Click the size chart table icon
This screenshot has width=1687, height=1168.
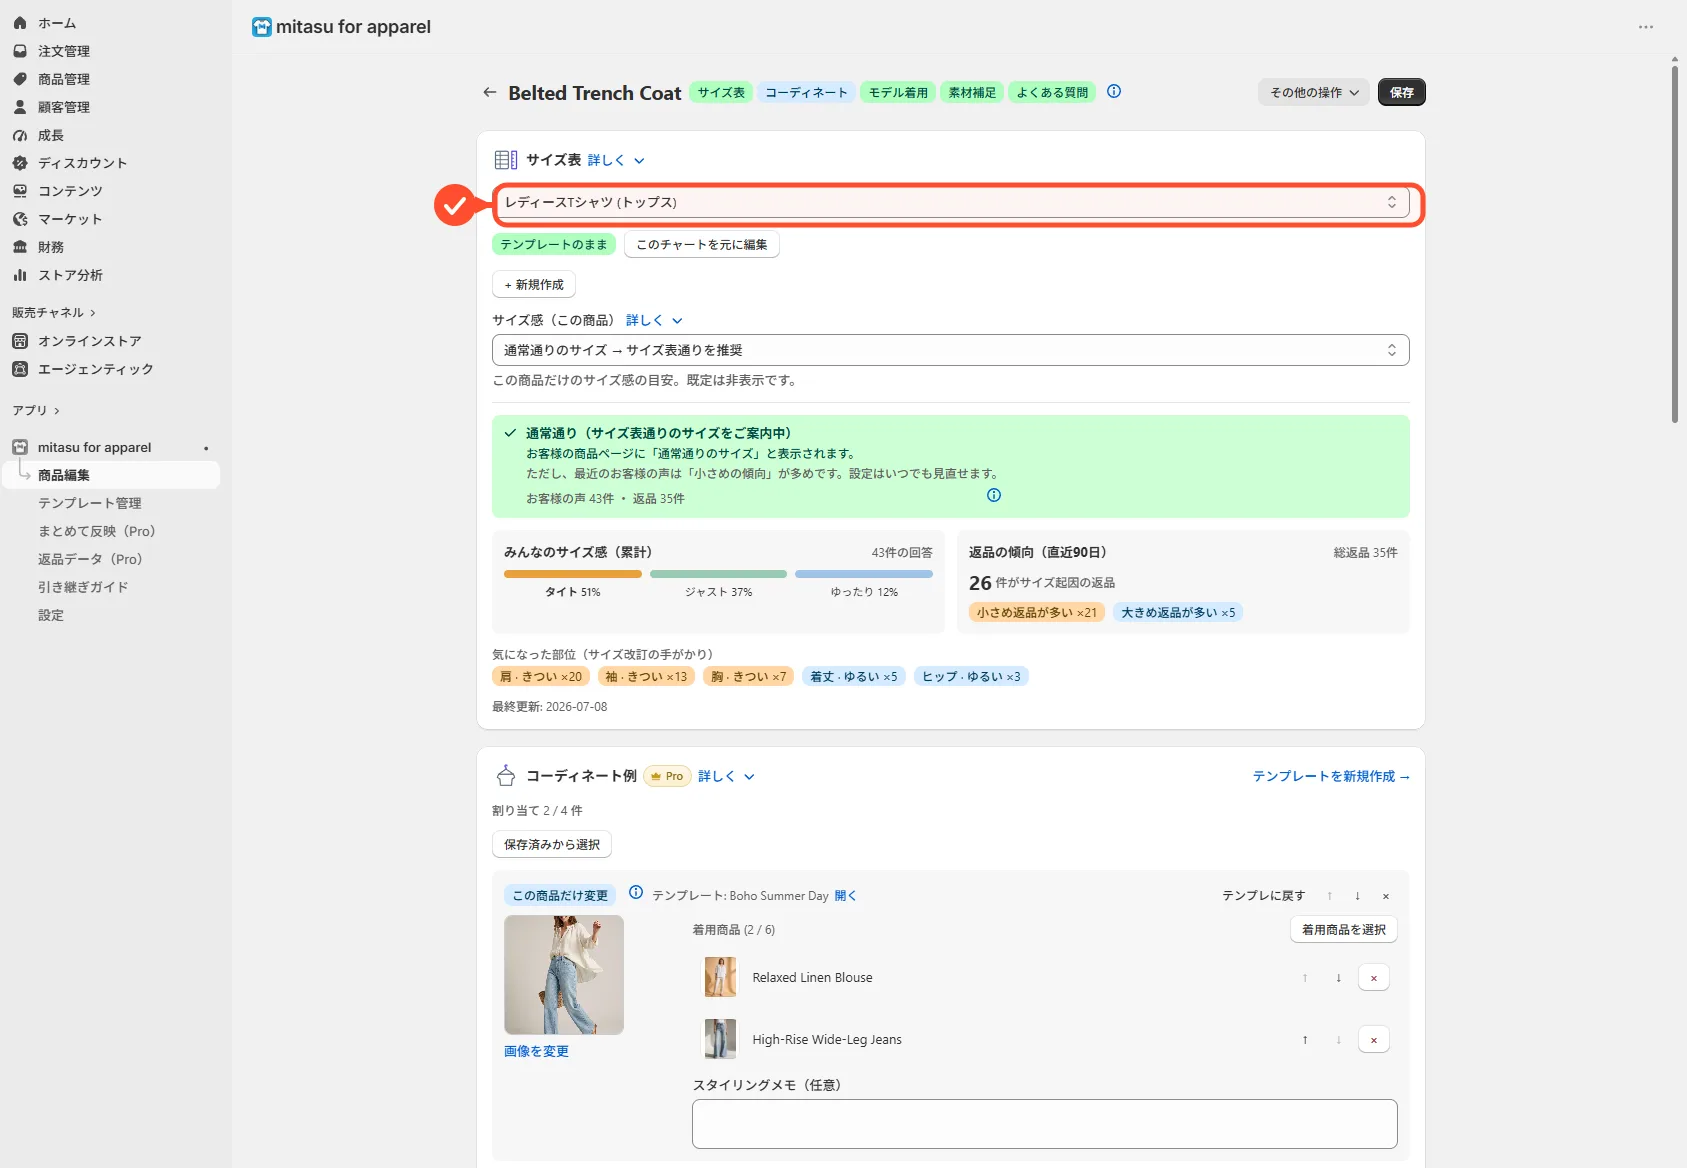click(506, 160)
